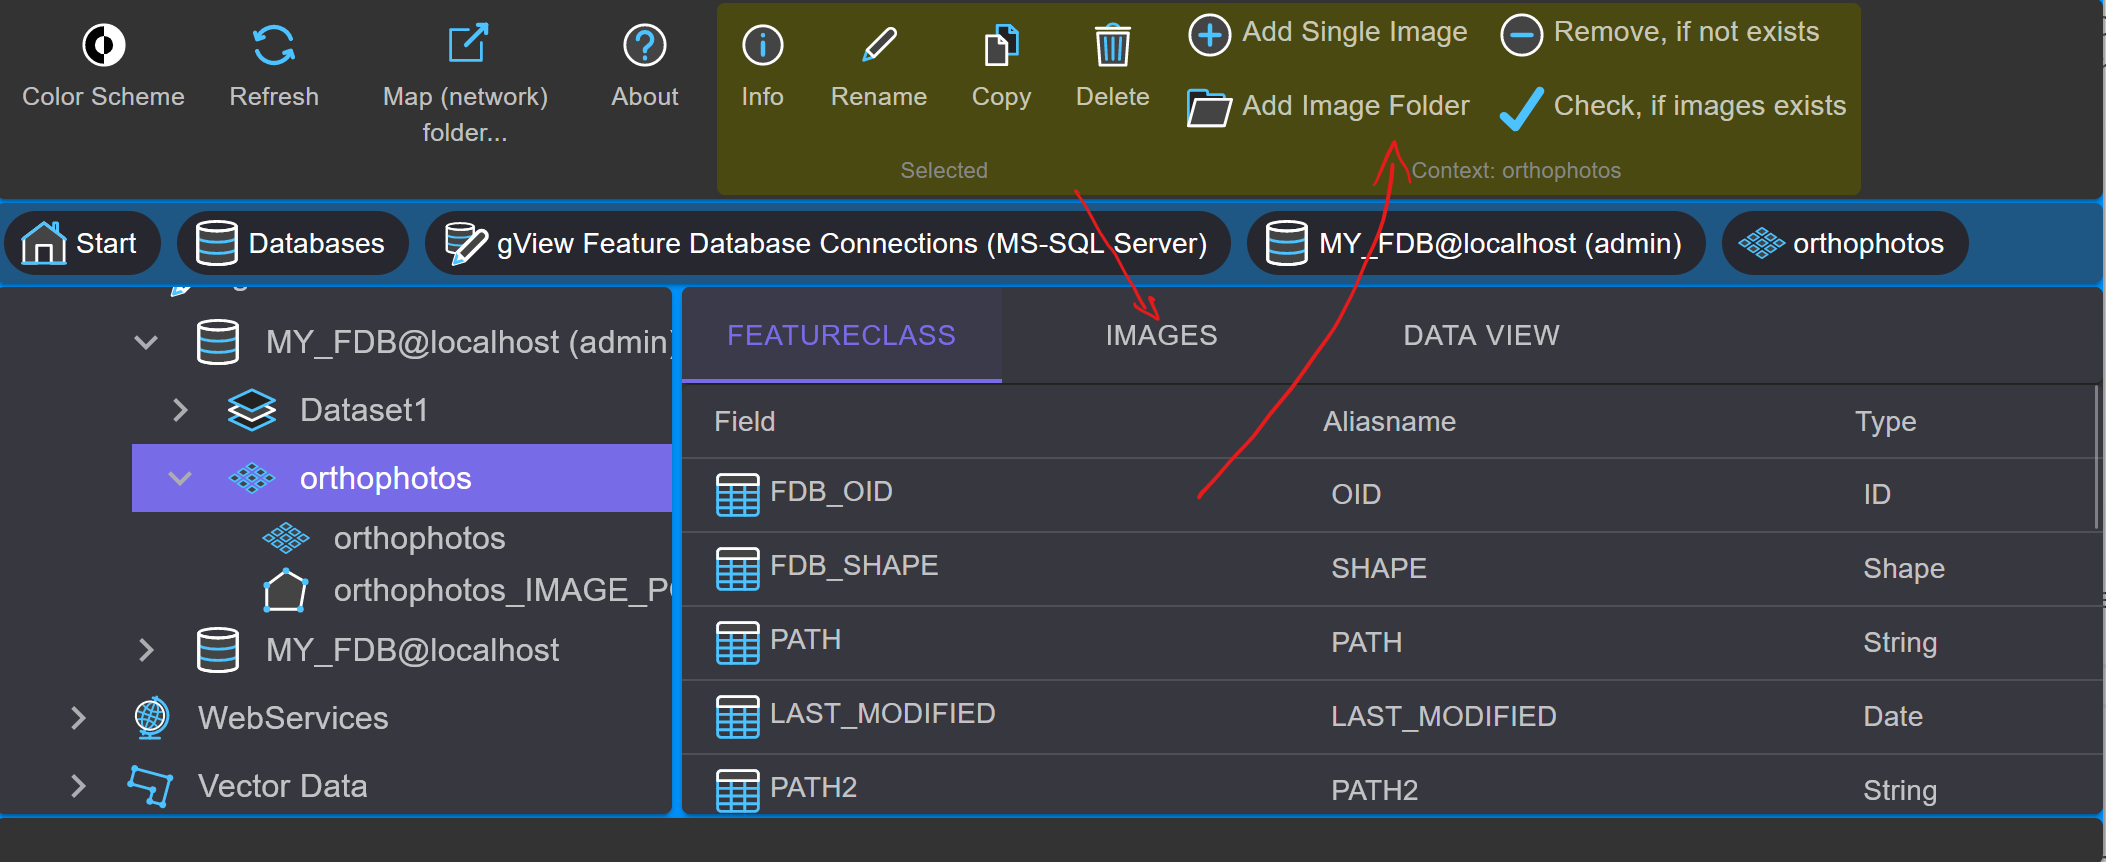Collapse the MY_FDB@localhost (admin) tree node
Viewport: 2106px width, 862px height.
coord(146,343)
